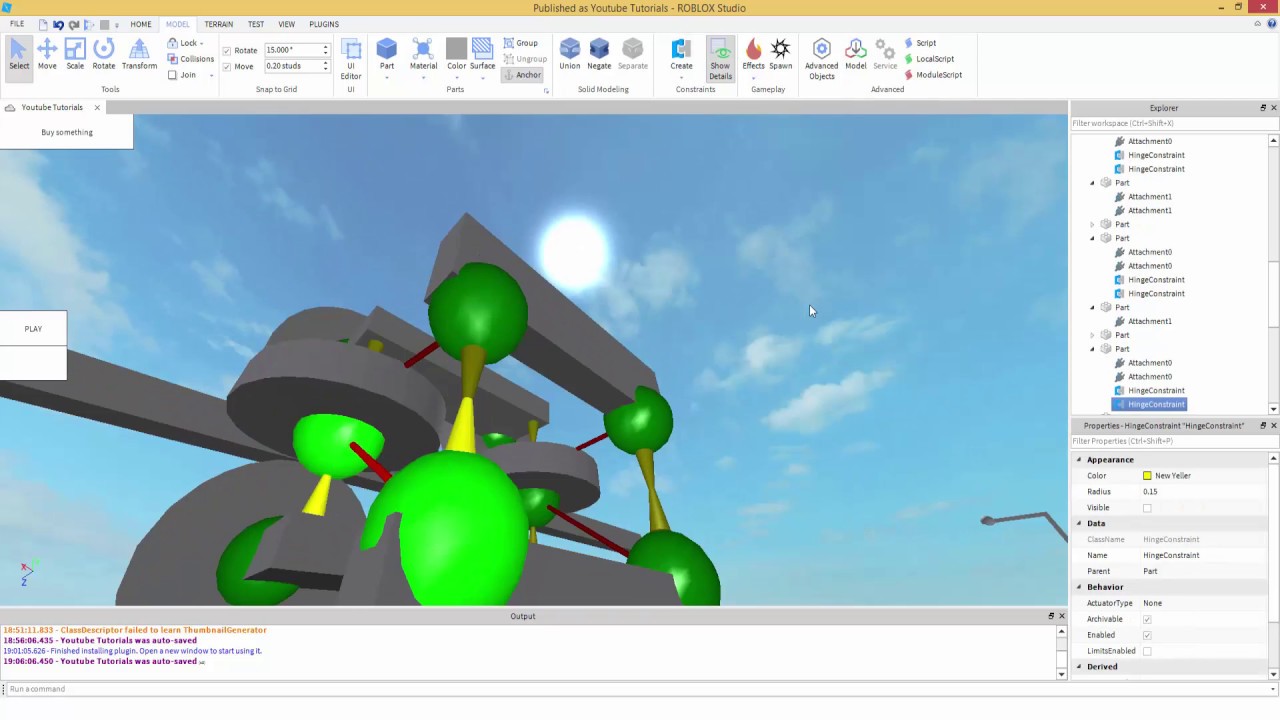Insert a Model object
1280x720 pixels.
(x=856, y=55)
